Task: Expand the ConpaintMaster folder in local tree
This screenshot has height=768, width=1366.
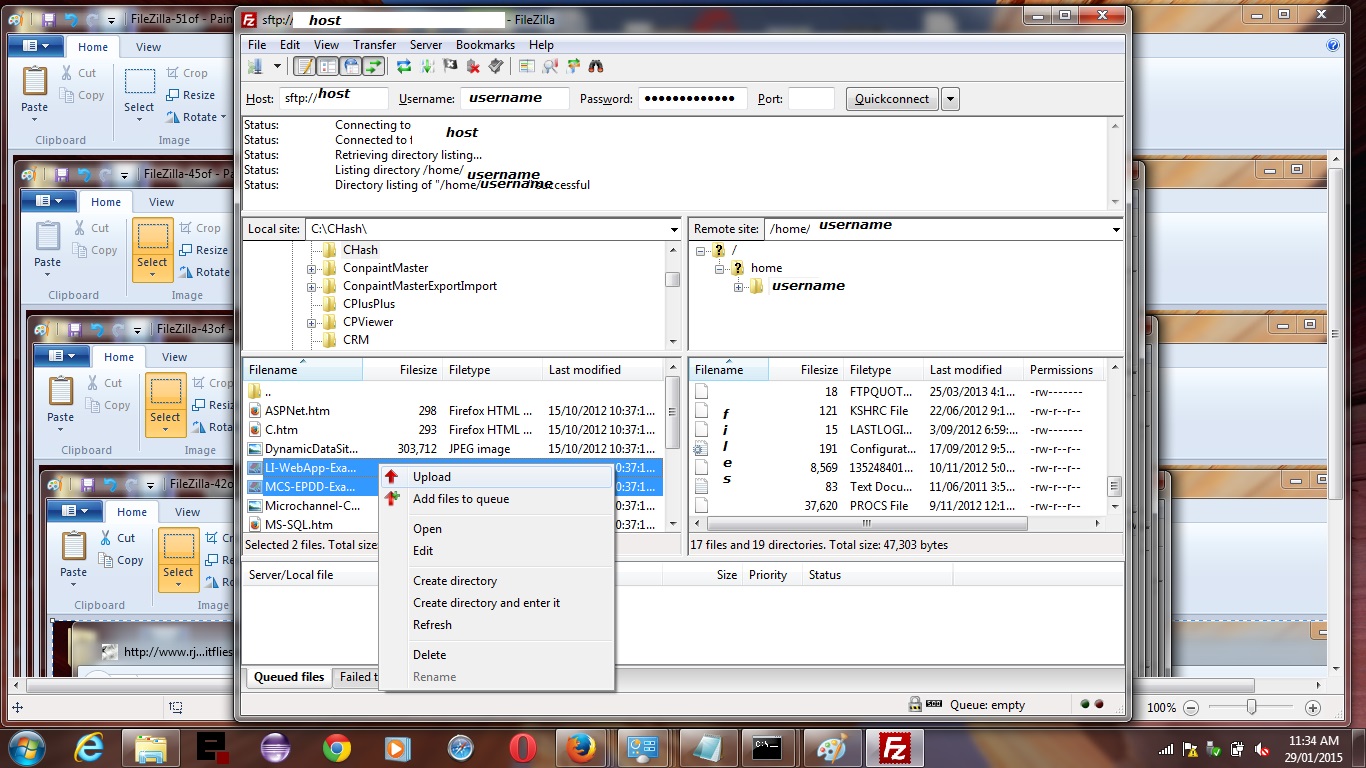Action: pyautogui.click(x=312, y=268)
